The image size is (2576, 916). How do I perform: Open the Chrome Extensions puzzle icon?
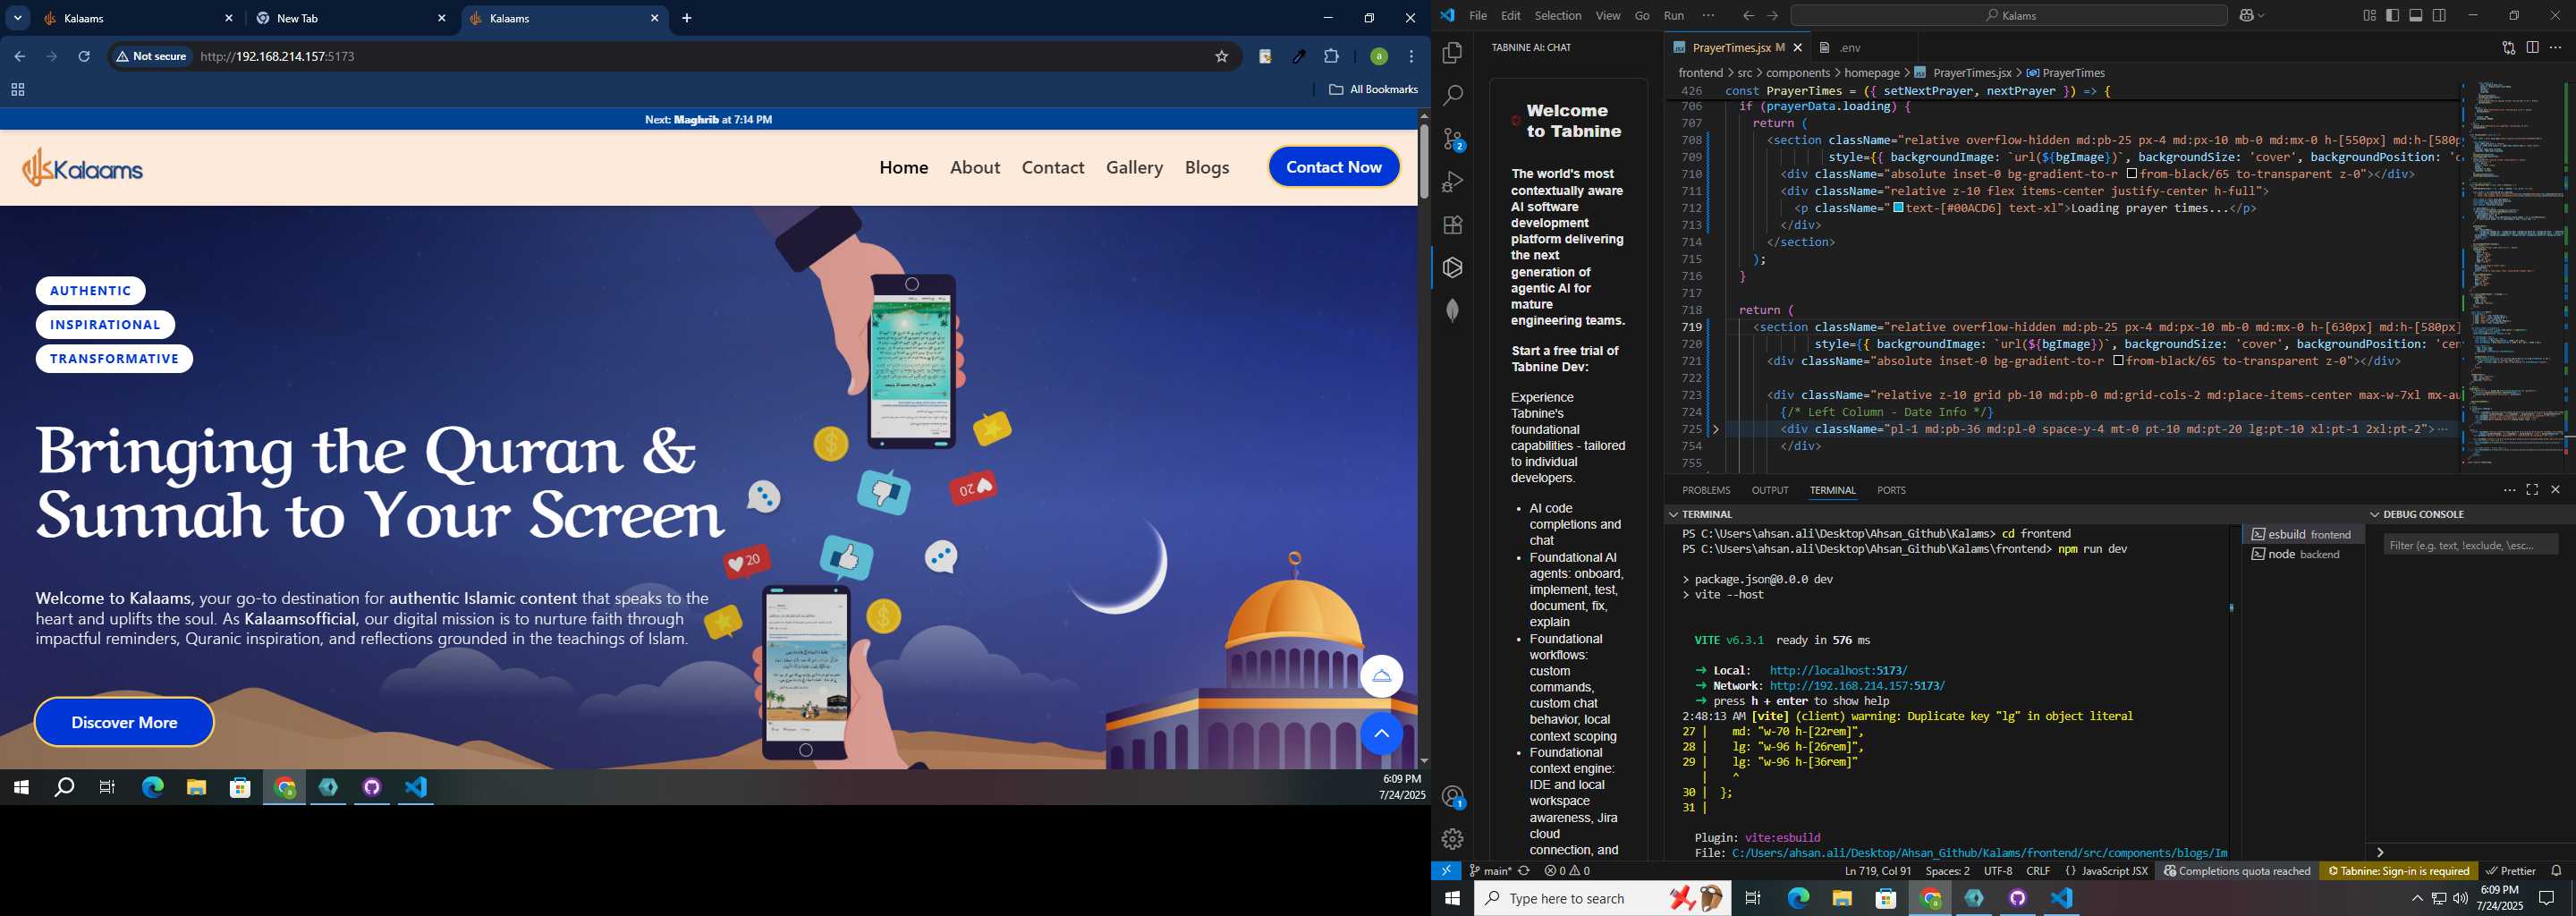[1331, 57]
